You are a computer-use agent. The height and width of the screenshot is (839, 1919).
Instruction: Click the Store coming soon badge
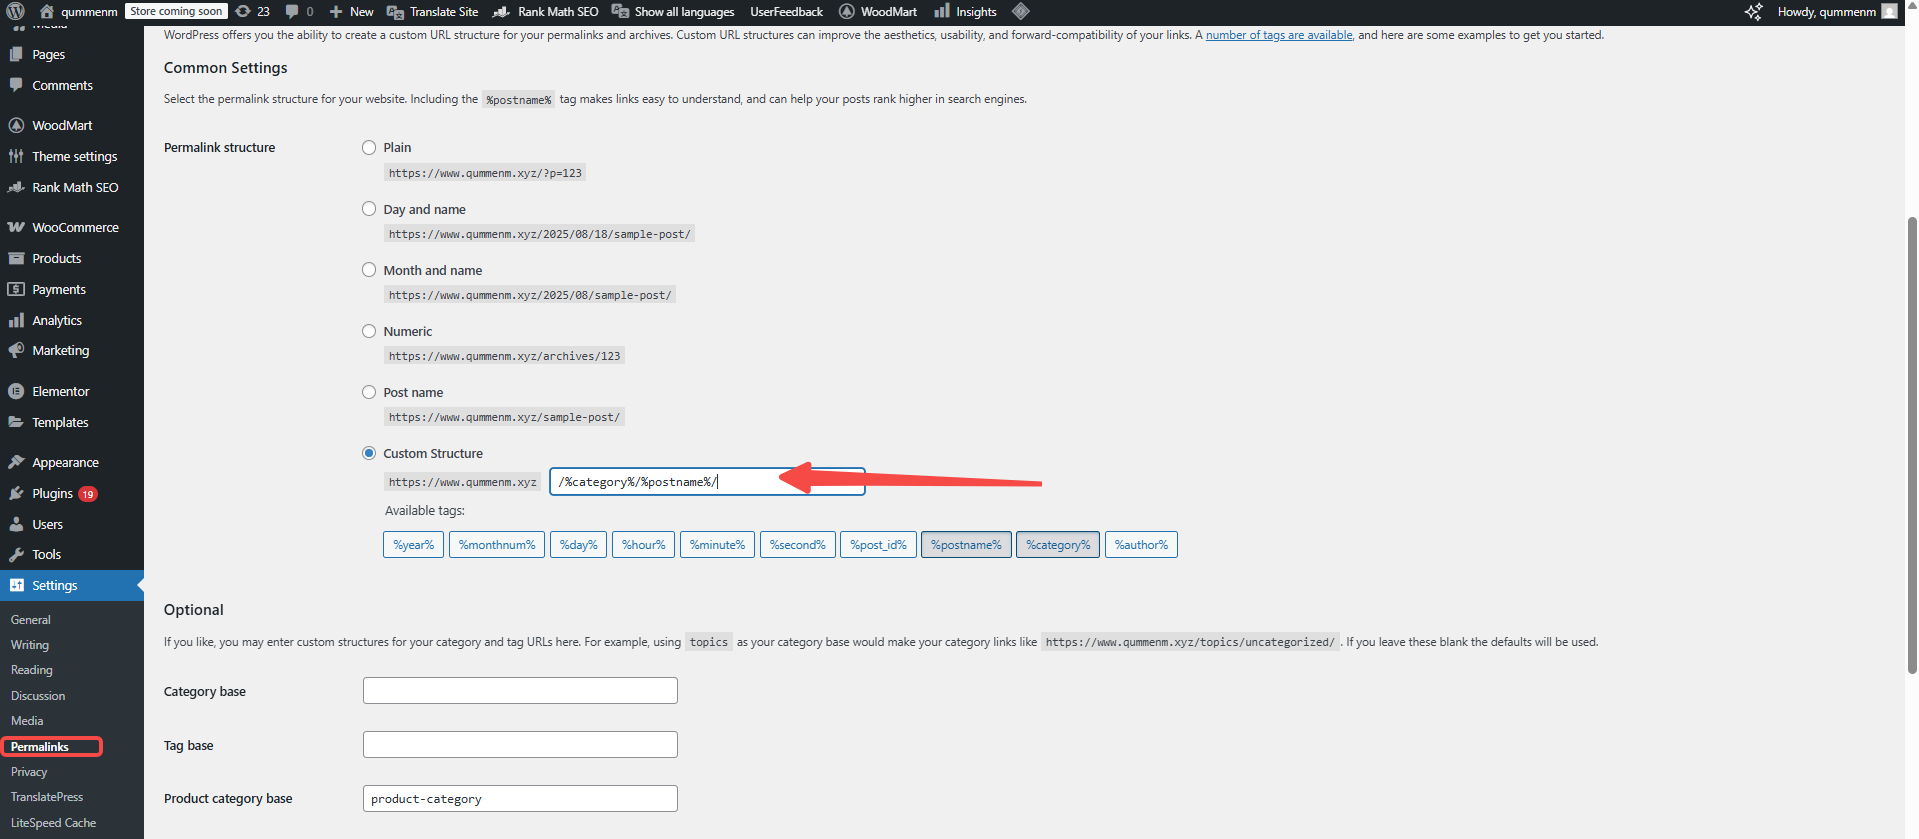click(x=176, y=12)
